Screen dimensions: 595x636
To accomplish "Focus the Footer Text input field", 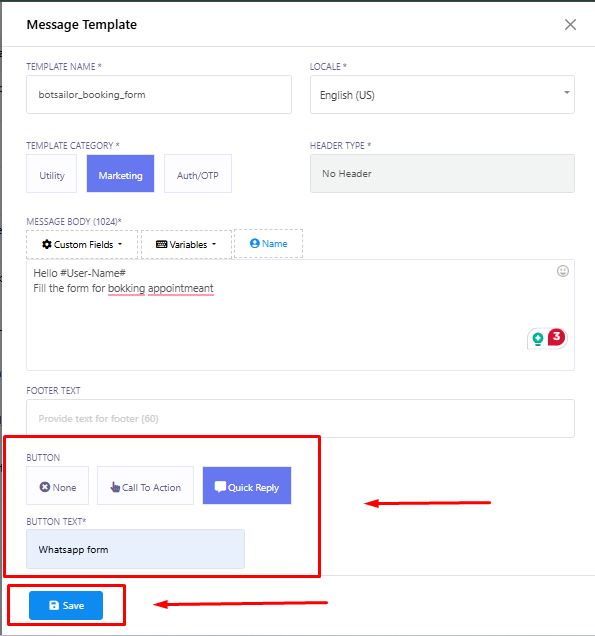I will pos(301,419).
